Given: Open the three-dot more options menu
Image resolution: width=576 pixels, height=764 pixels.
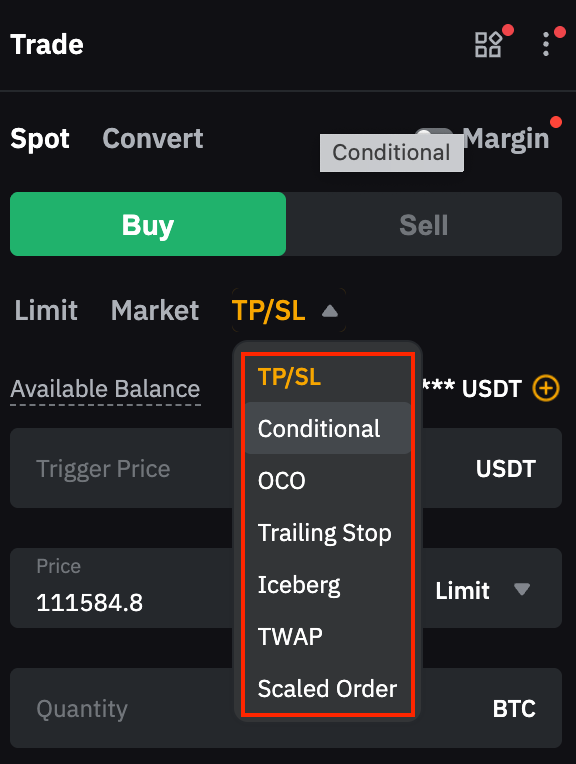Looking at the screenshot, I should [546, 44].
